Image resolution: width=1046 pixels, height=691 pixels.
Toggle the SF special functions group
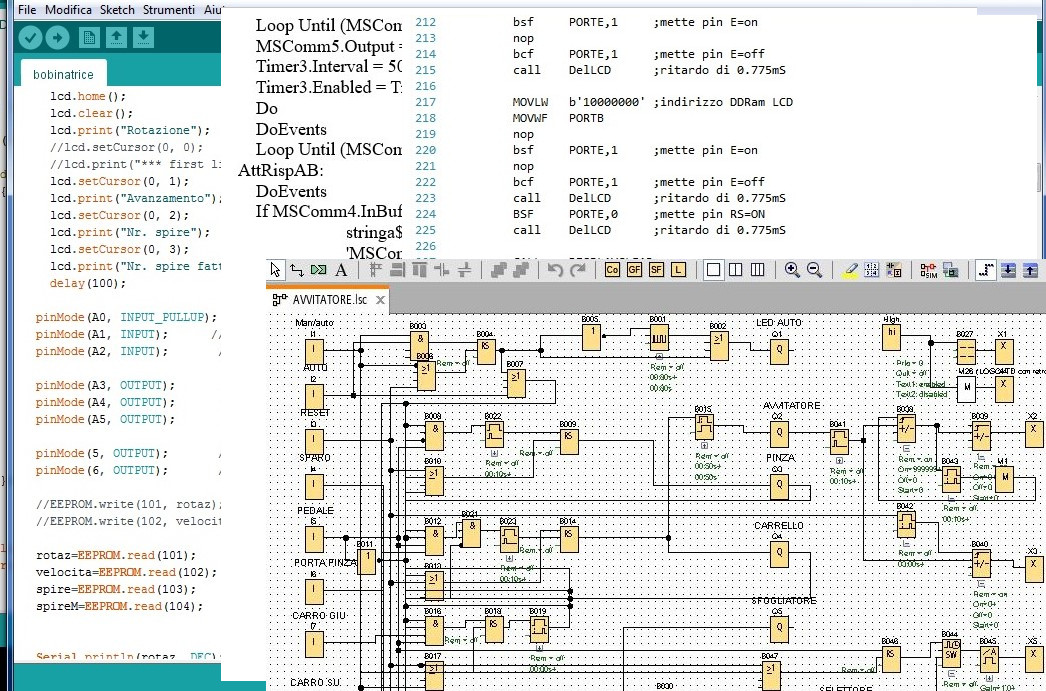(x=656, y=270)
